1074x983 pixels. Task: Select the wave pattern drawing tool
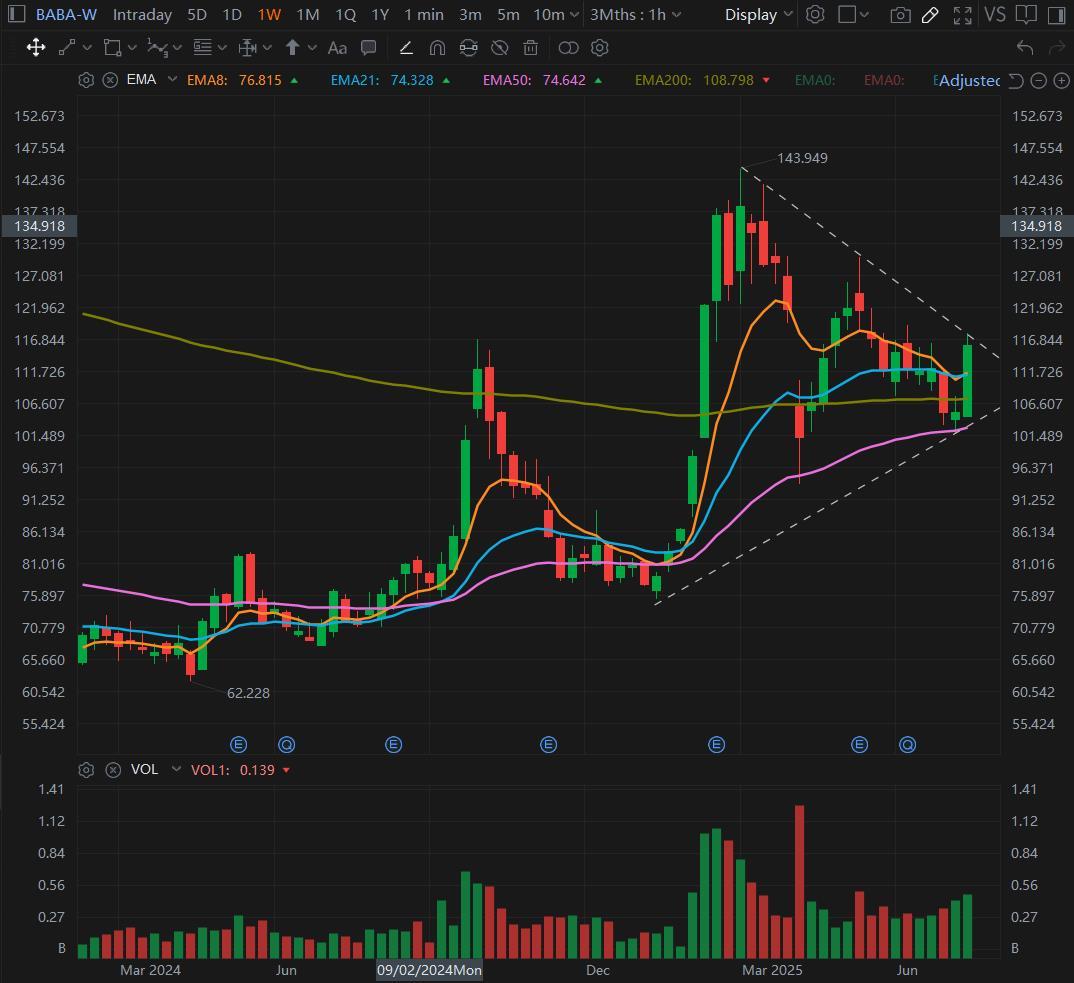tap(158, 48)
